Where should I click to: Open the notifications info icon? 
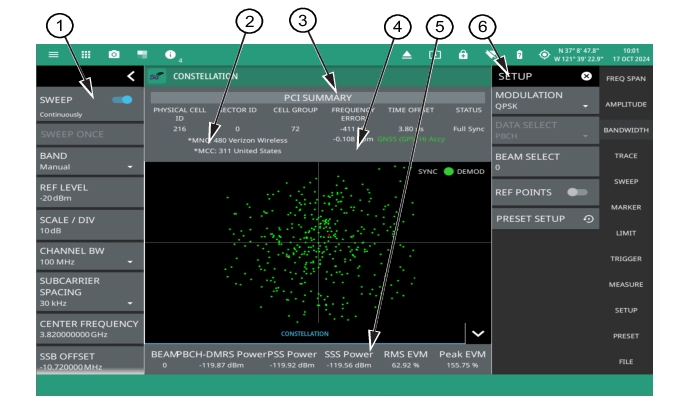pyautogui.click(x=171, y=53)
